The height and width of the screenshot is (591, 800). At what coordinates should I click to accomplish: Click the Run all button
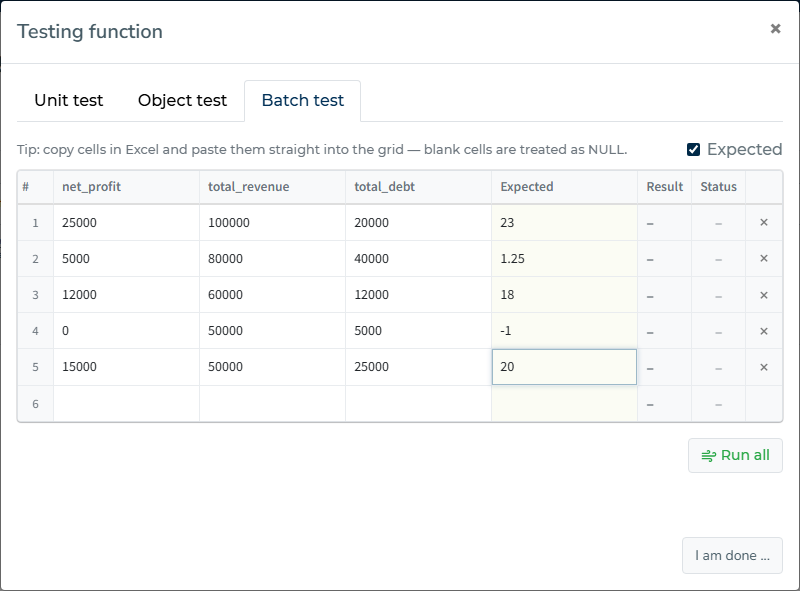click(x=735, y=455)
